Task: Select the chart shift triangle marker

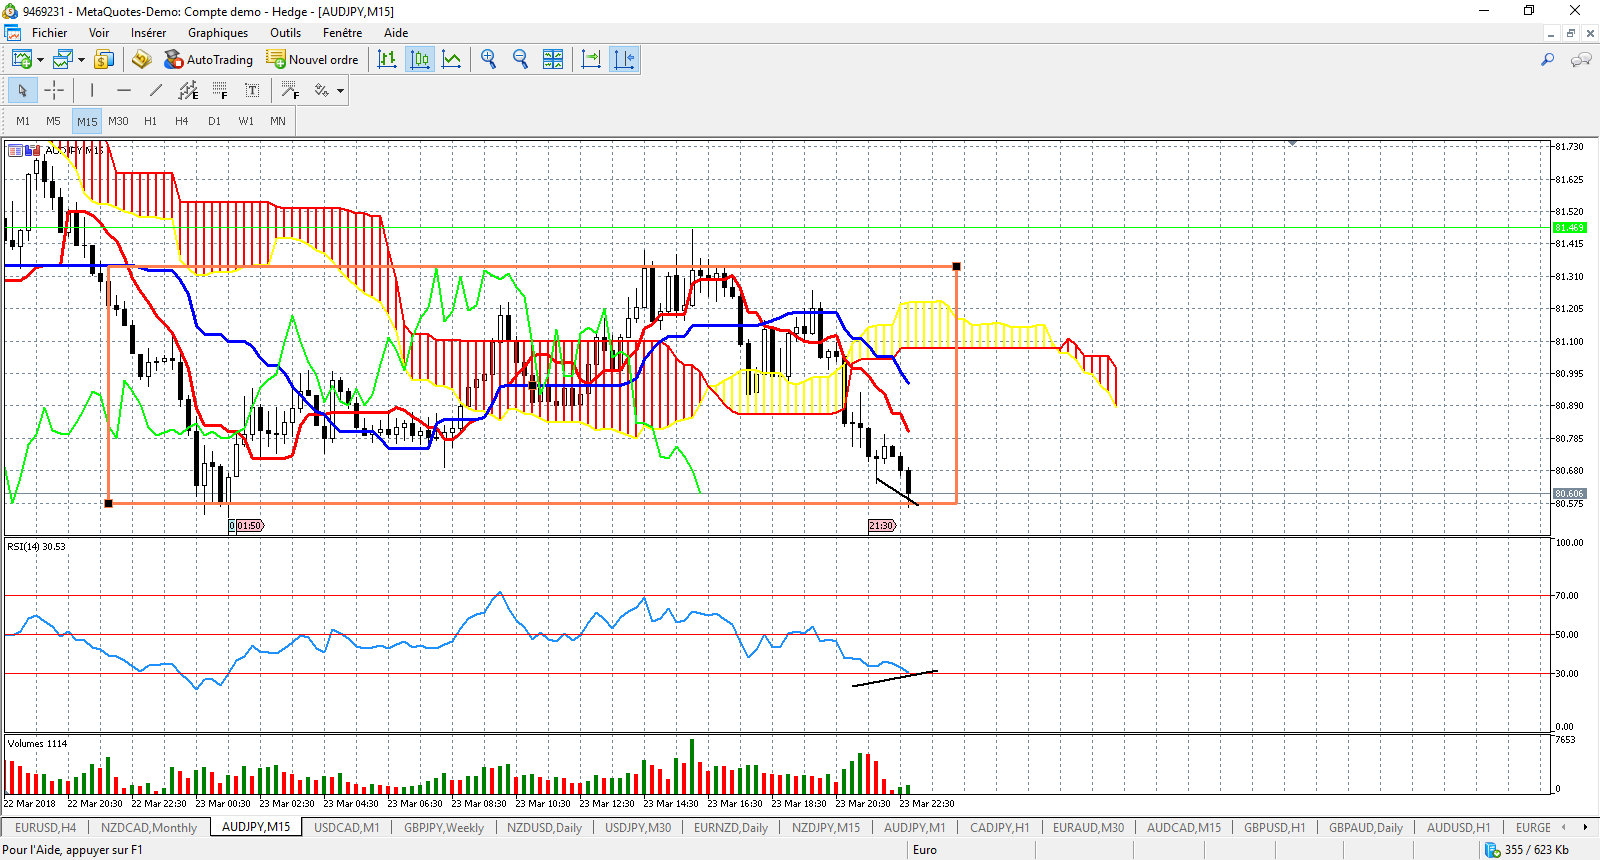Action: point(1292,143)
